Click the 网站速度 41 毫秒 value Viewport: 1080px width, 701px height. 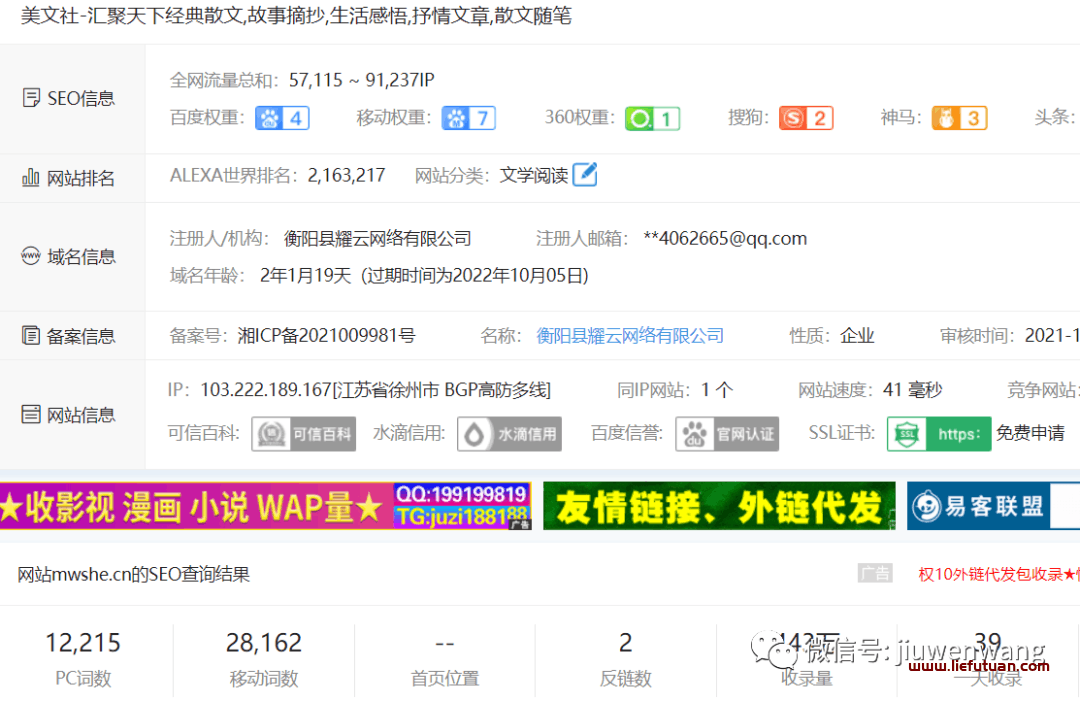tap(913, 390)
